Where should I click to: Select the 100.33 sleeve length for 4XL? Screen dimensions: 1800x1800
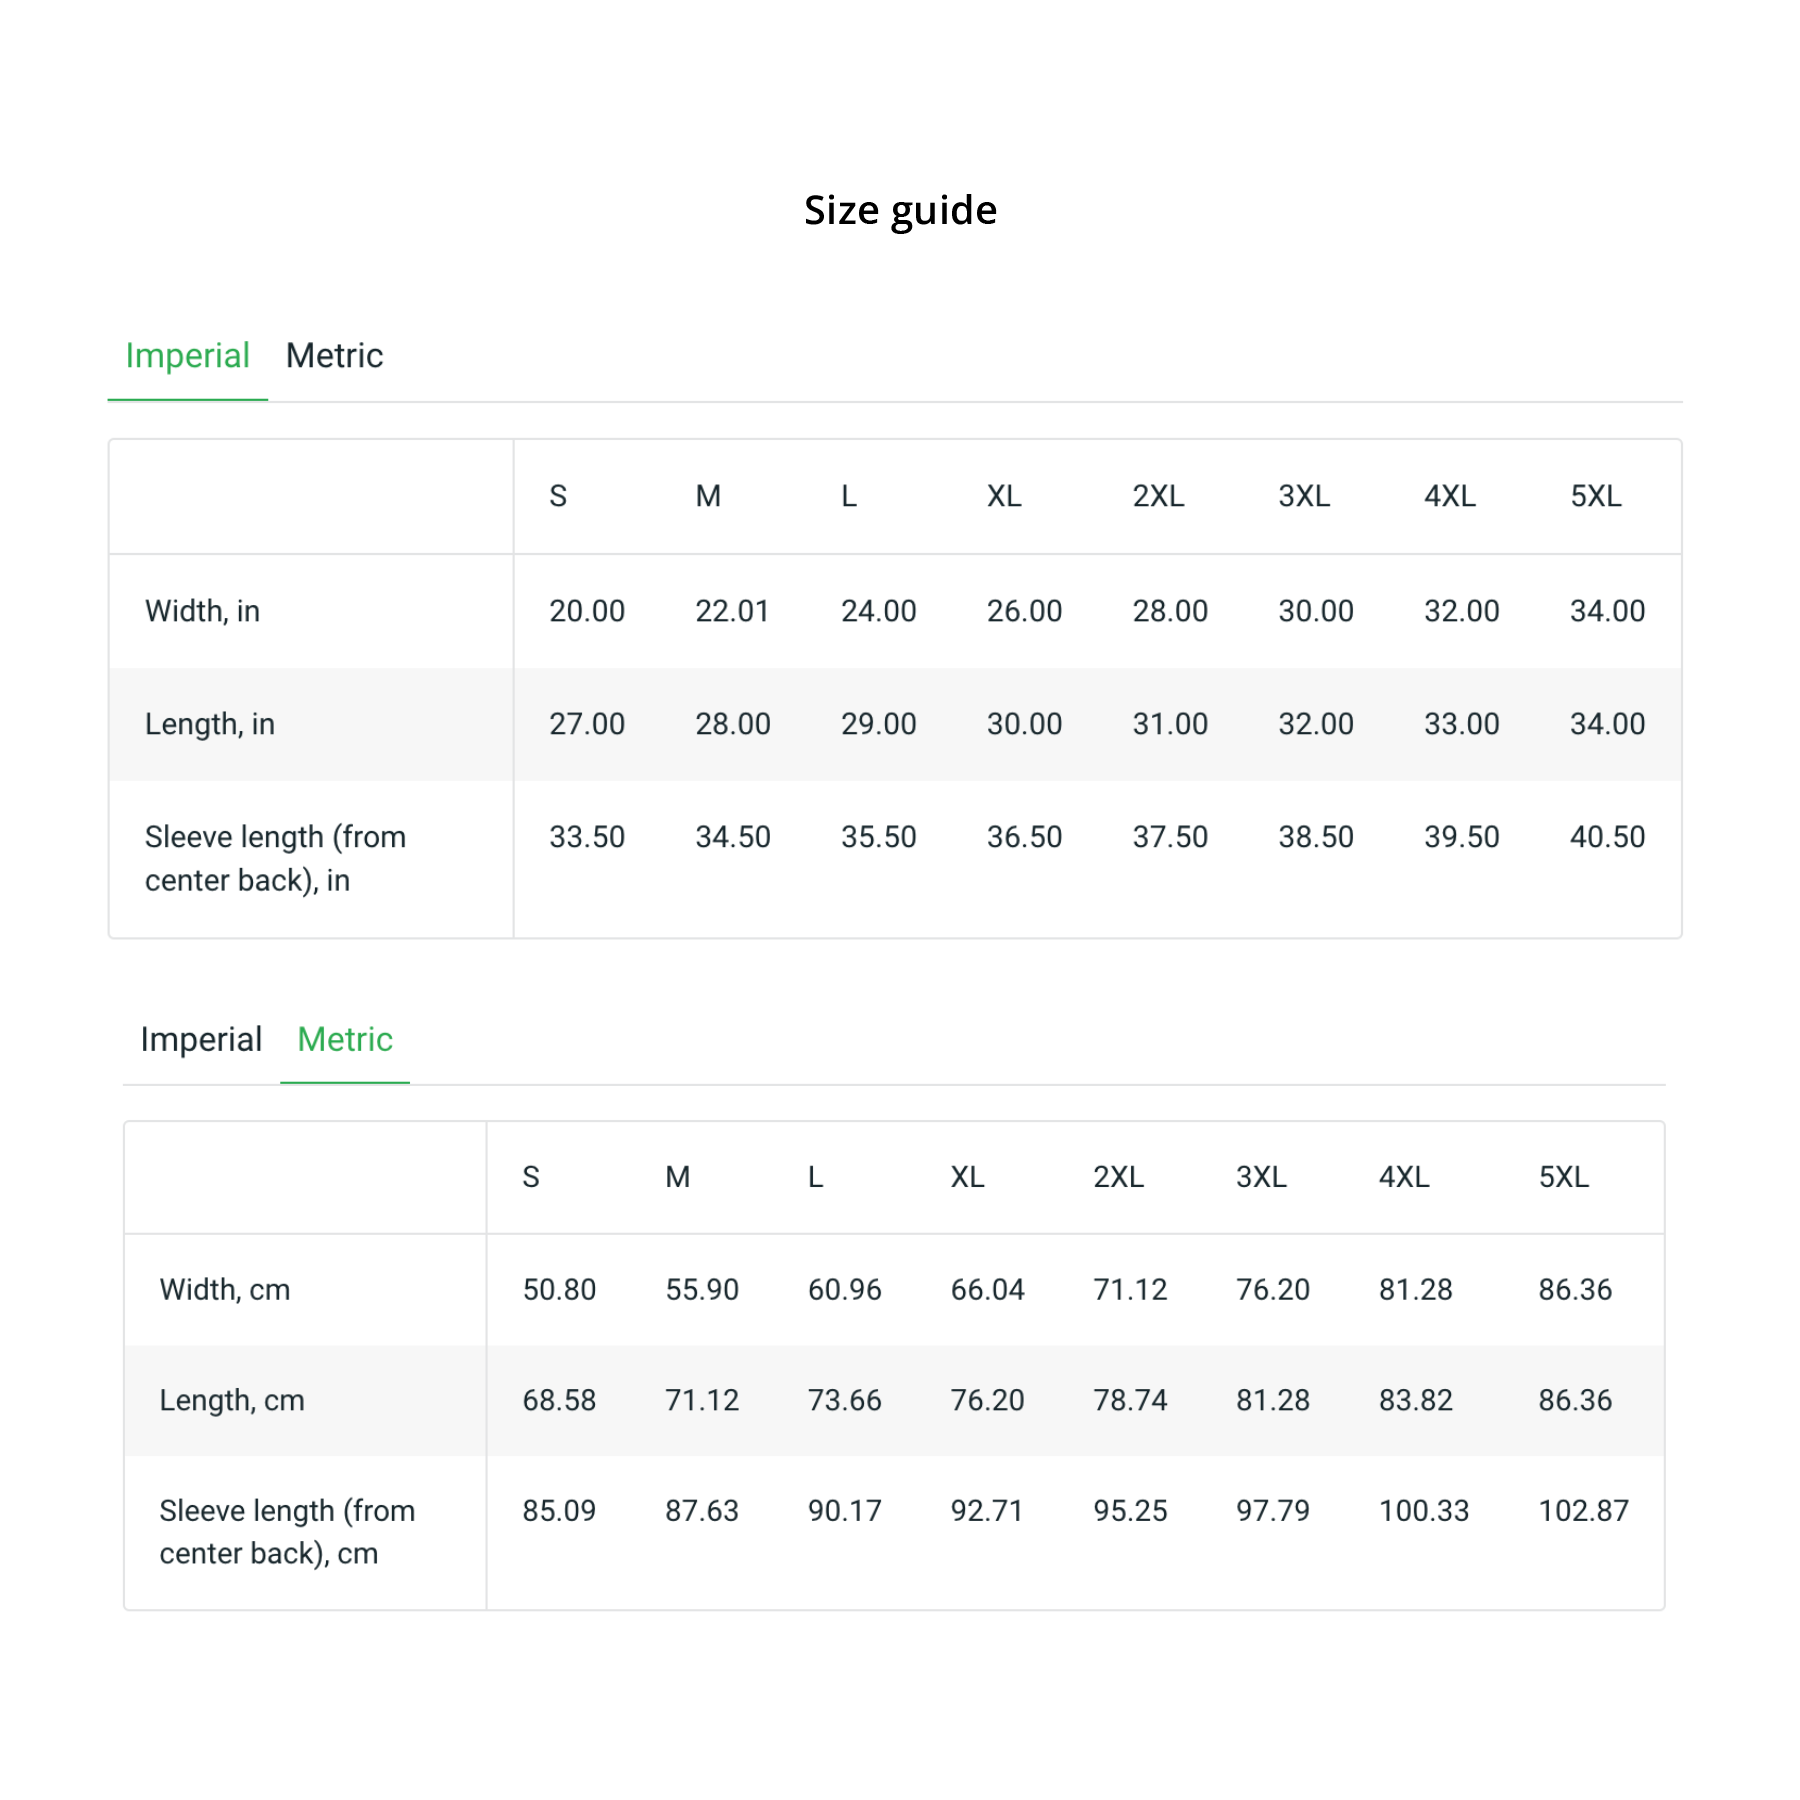1424,1511
